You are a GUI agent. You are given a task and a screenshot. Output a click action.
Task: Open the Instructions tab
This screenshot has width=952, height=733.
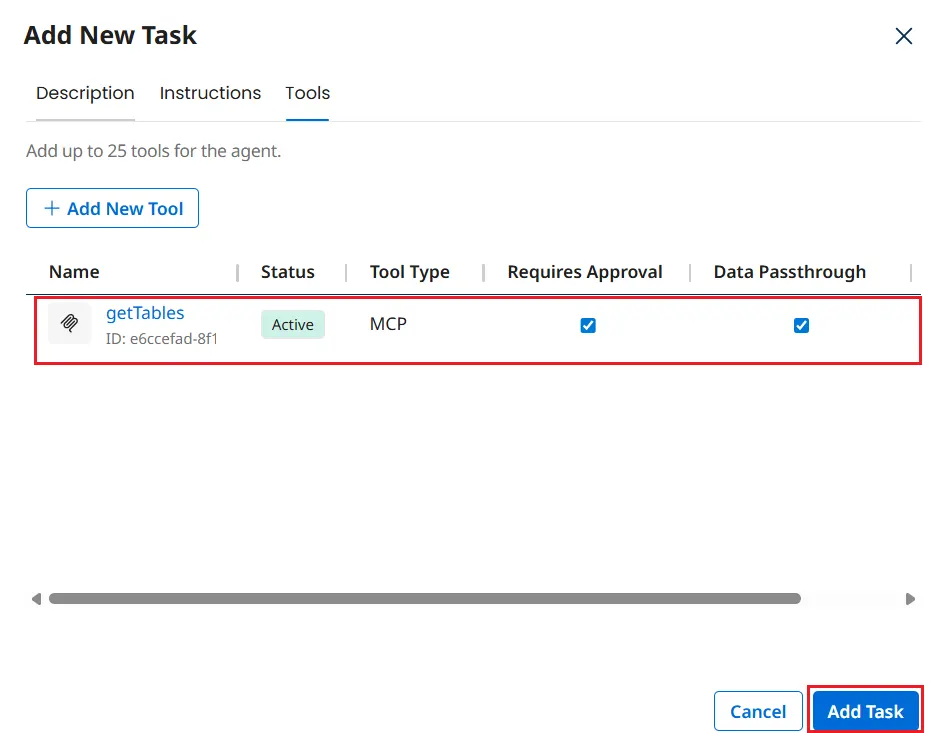210,93
